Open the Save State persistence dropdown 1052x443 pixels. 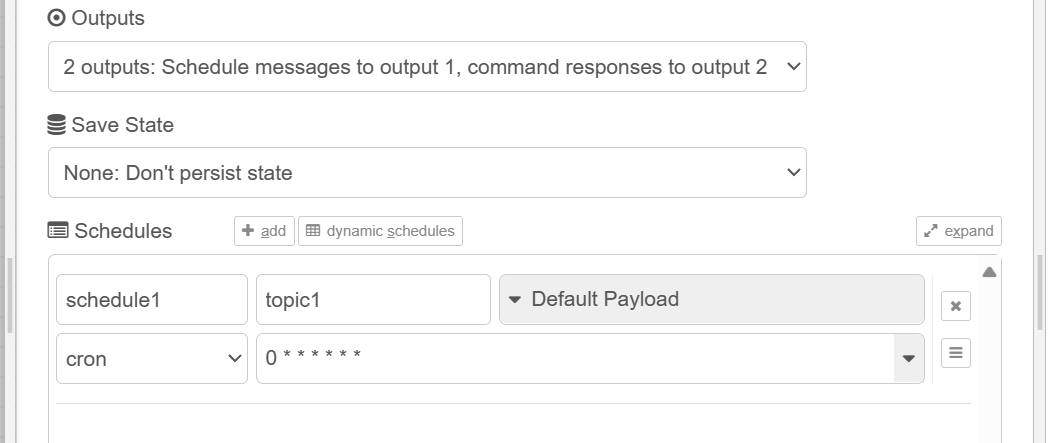427,173
